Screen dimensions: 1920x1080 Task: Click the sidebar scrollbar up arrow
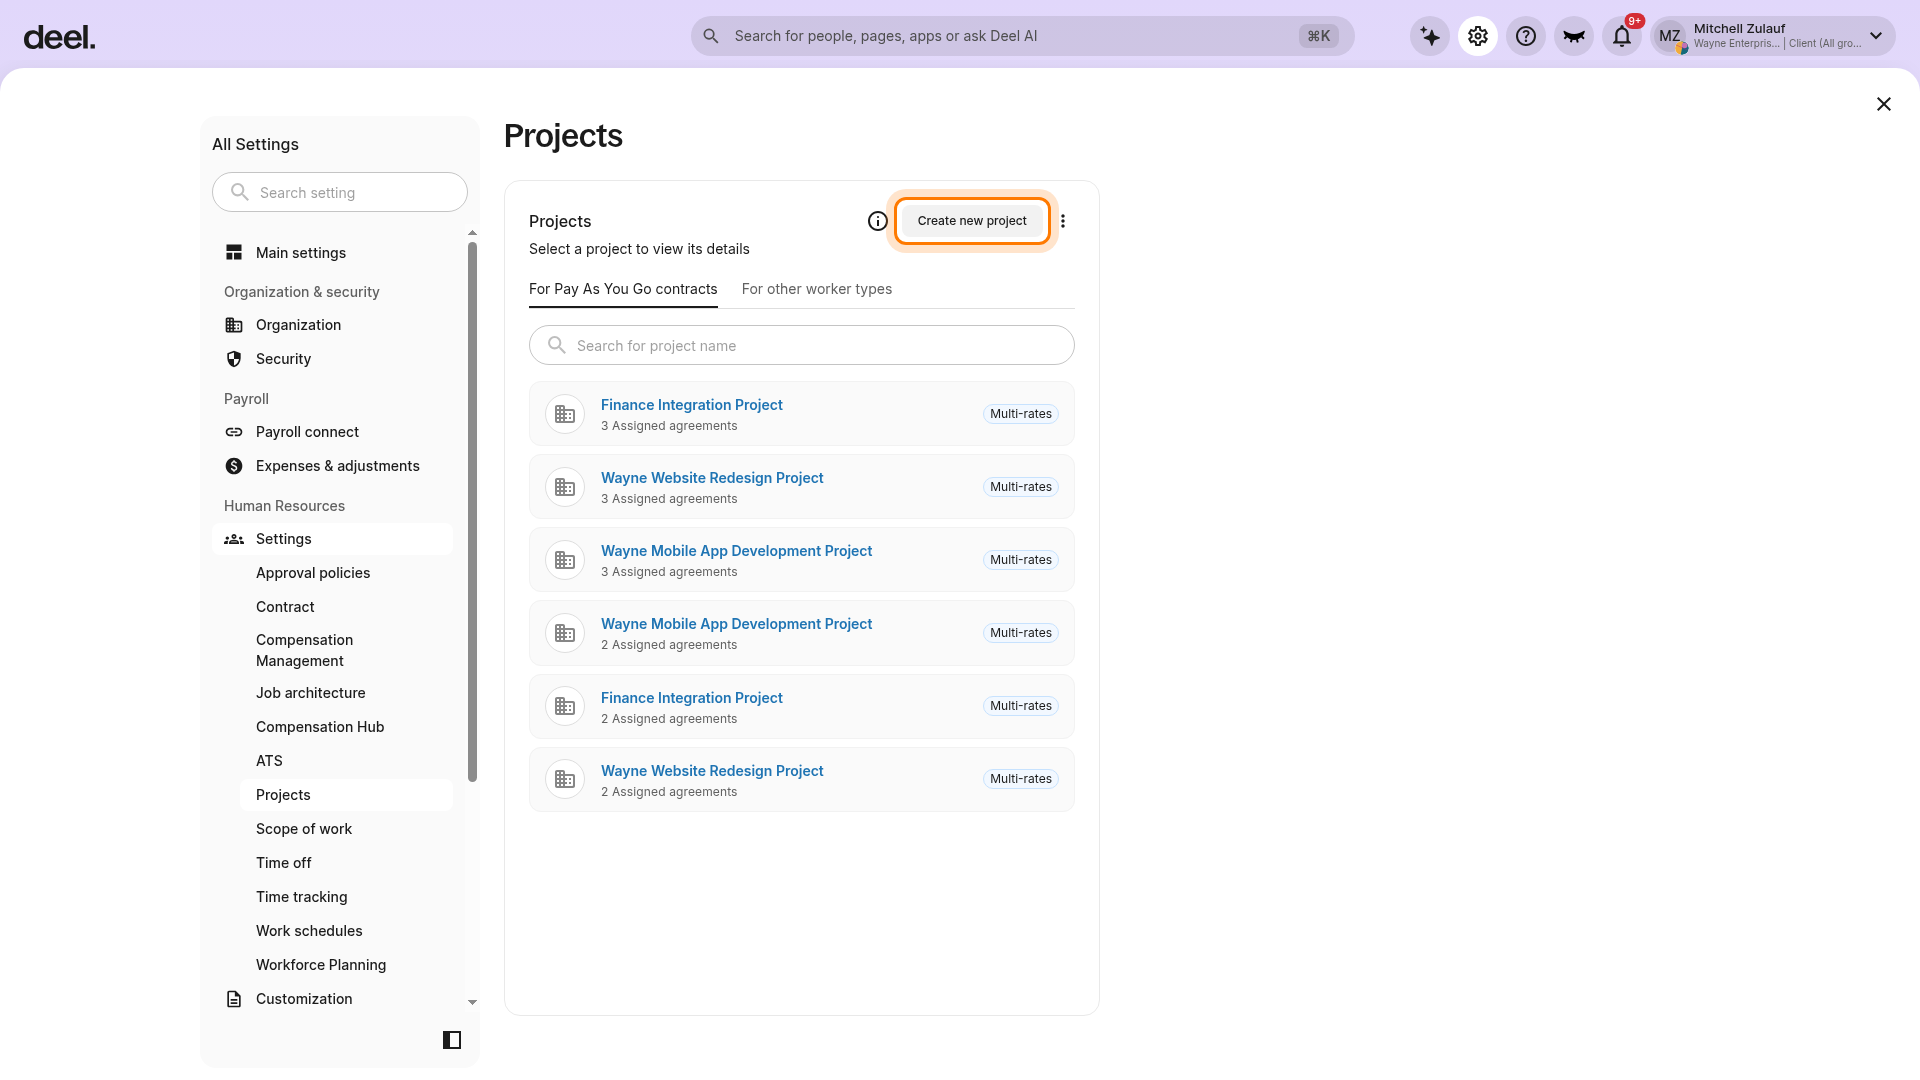[x=473, y=233]
